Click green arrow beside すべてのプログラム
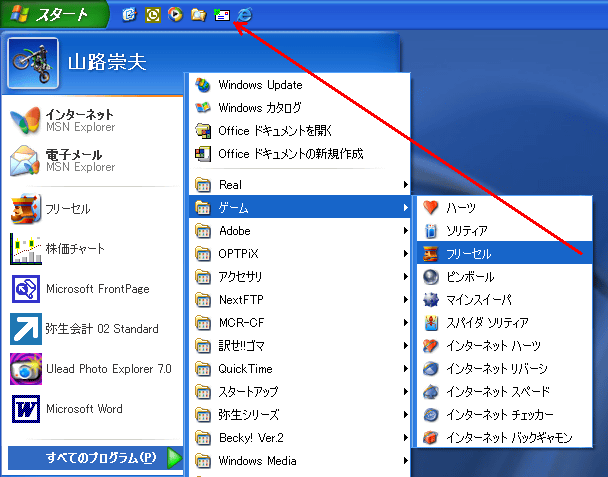 pyautogui.click(x=174, y=458)
